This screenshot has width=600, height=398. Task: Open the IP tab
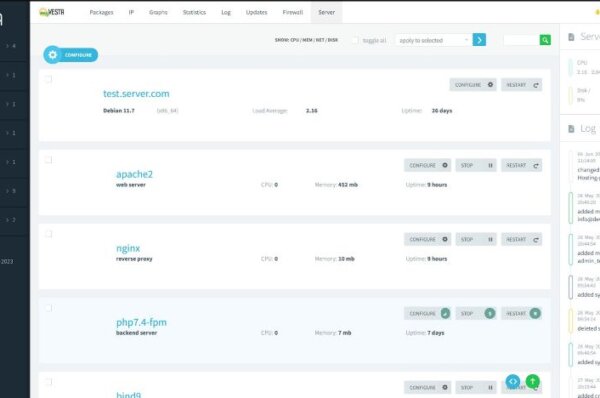point(131,12)
